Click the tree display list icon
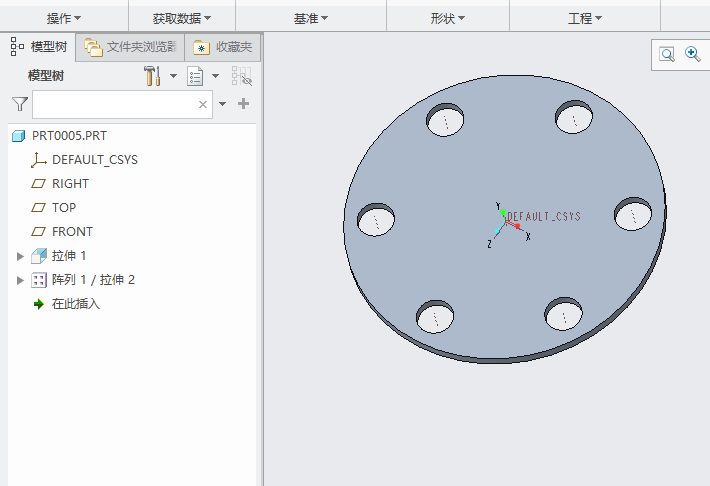The image size is (710, 486). 195,76
